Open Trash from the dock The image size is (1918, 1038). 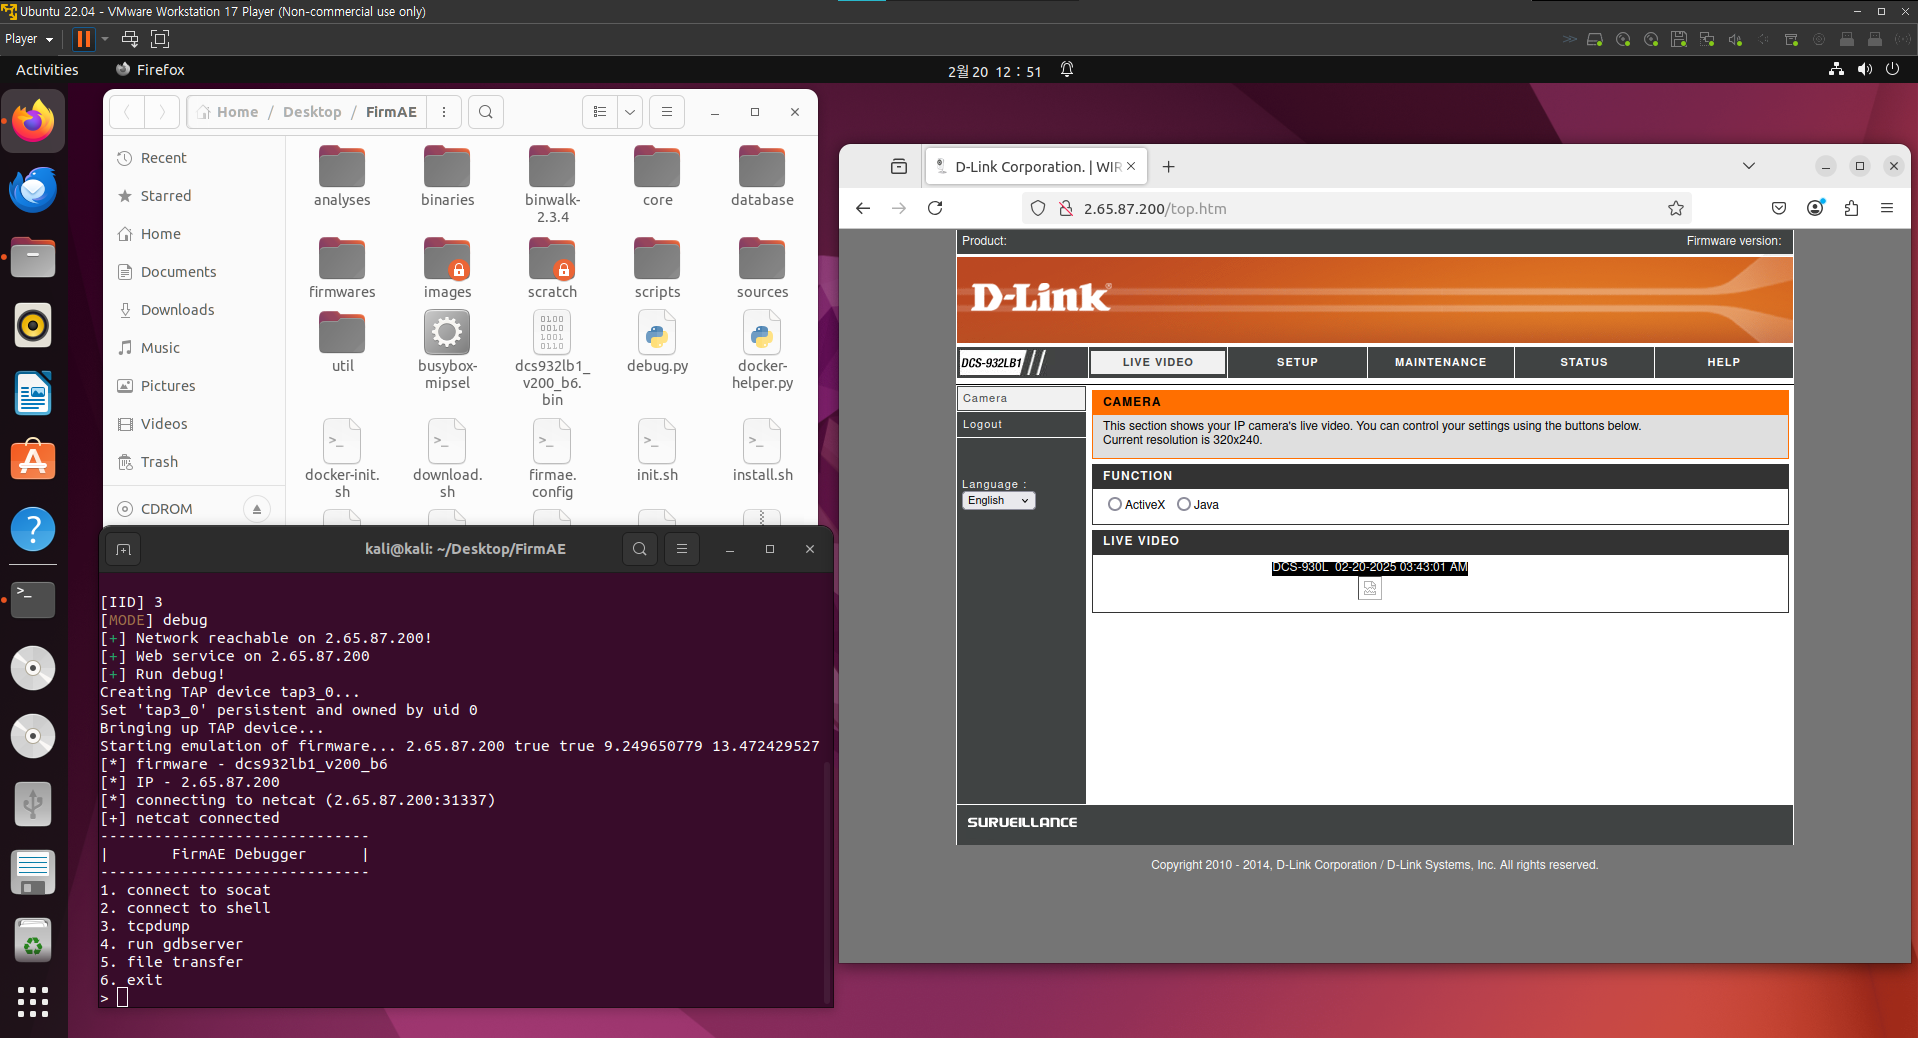tap(33, 941)
